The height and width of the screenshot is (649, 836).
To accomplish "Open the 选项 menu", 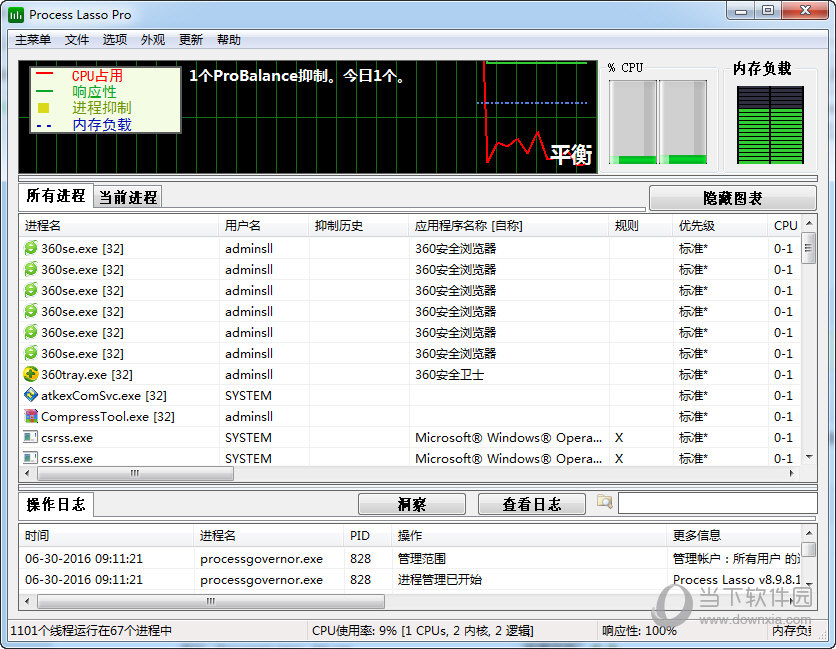I will click(x=116, y=39).
